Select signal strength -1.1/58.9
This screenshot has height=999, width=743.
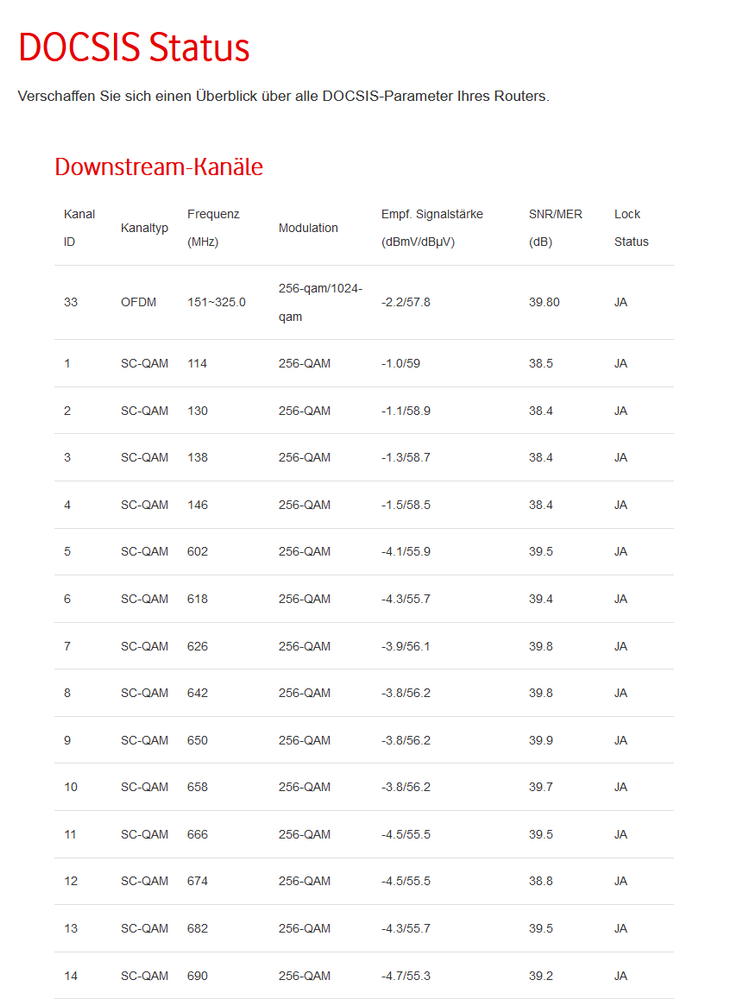tap(406, 411)
